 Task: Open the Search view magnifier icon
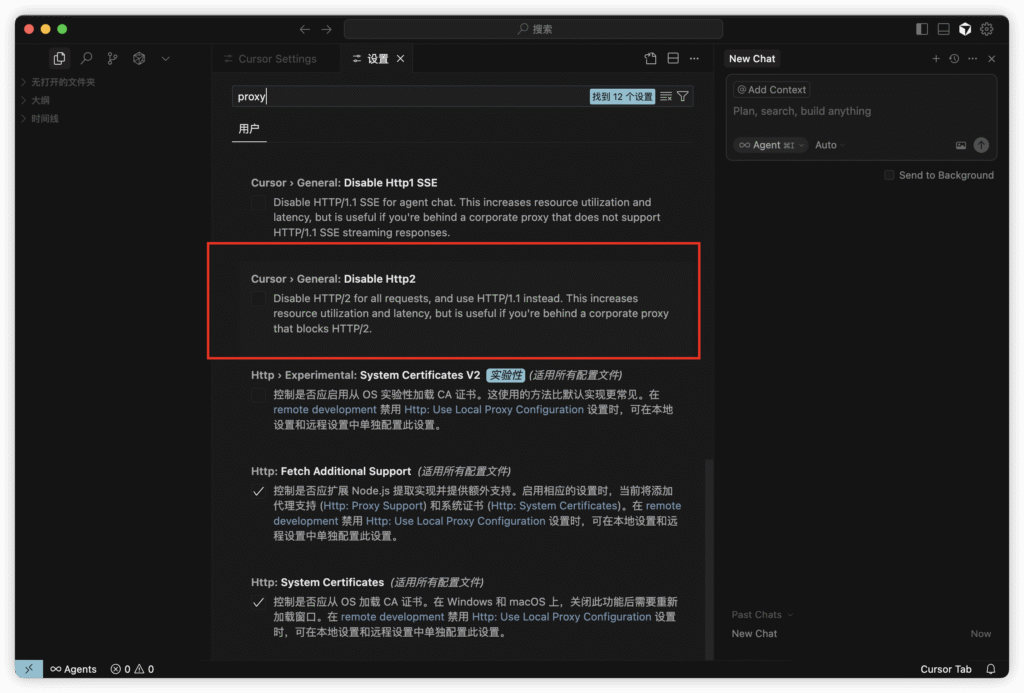(x=87, y=59)
